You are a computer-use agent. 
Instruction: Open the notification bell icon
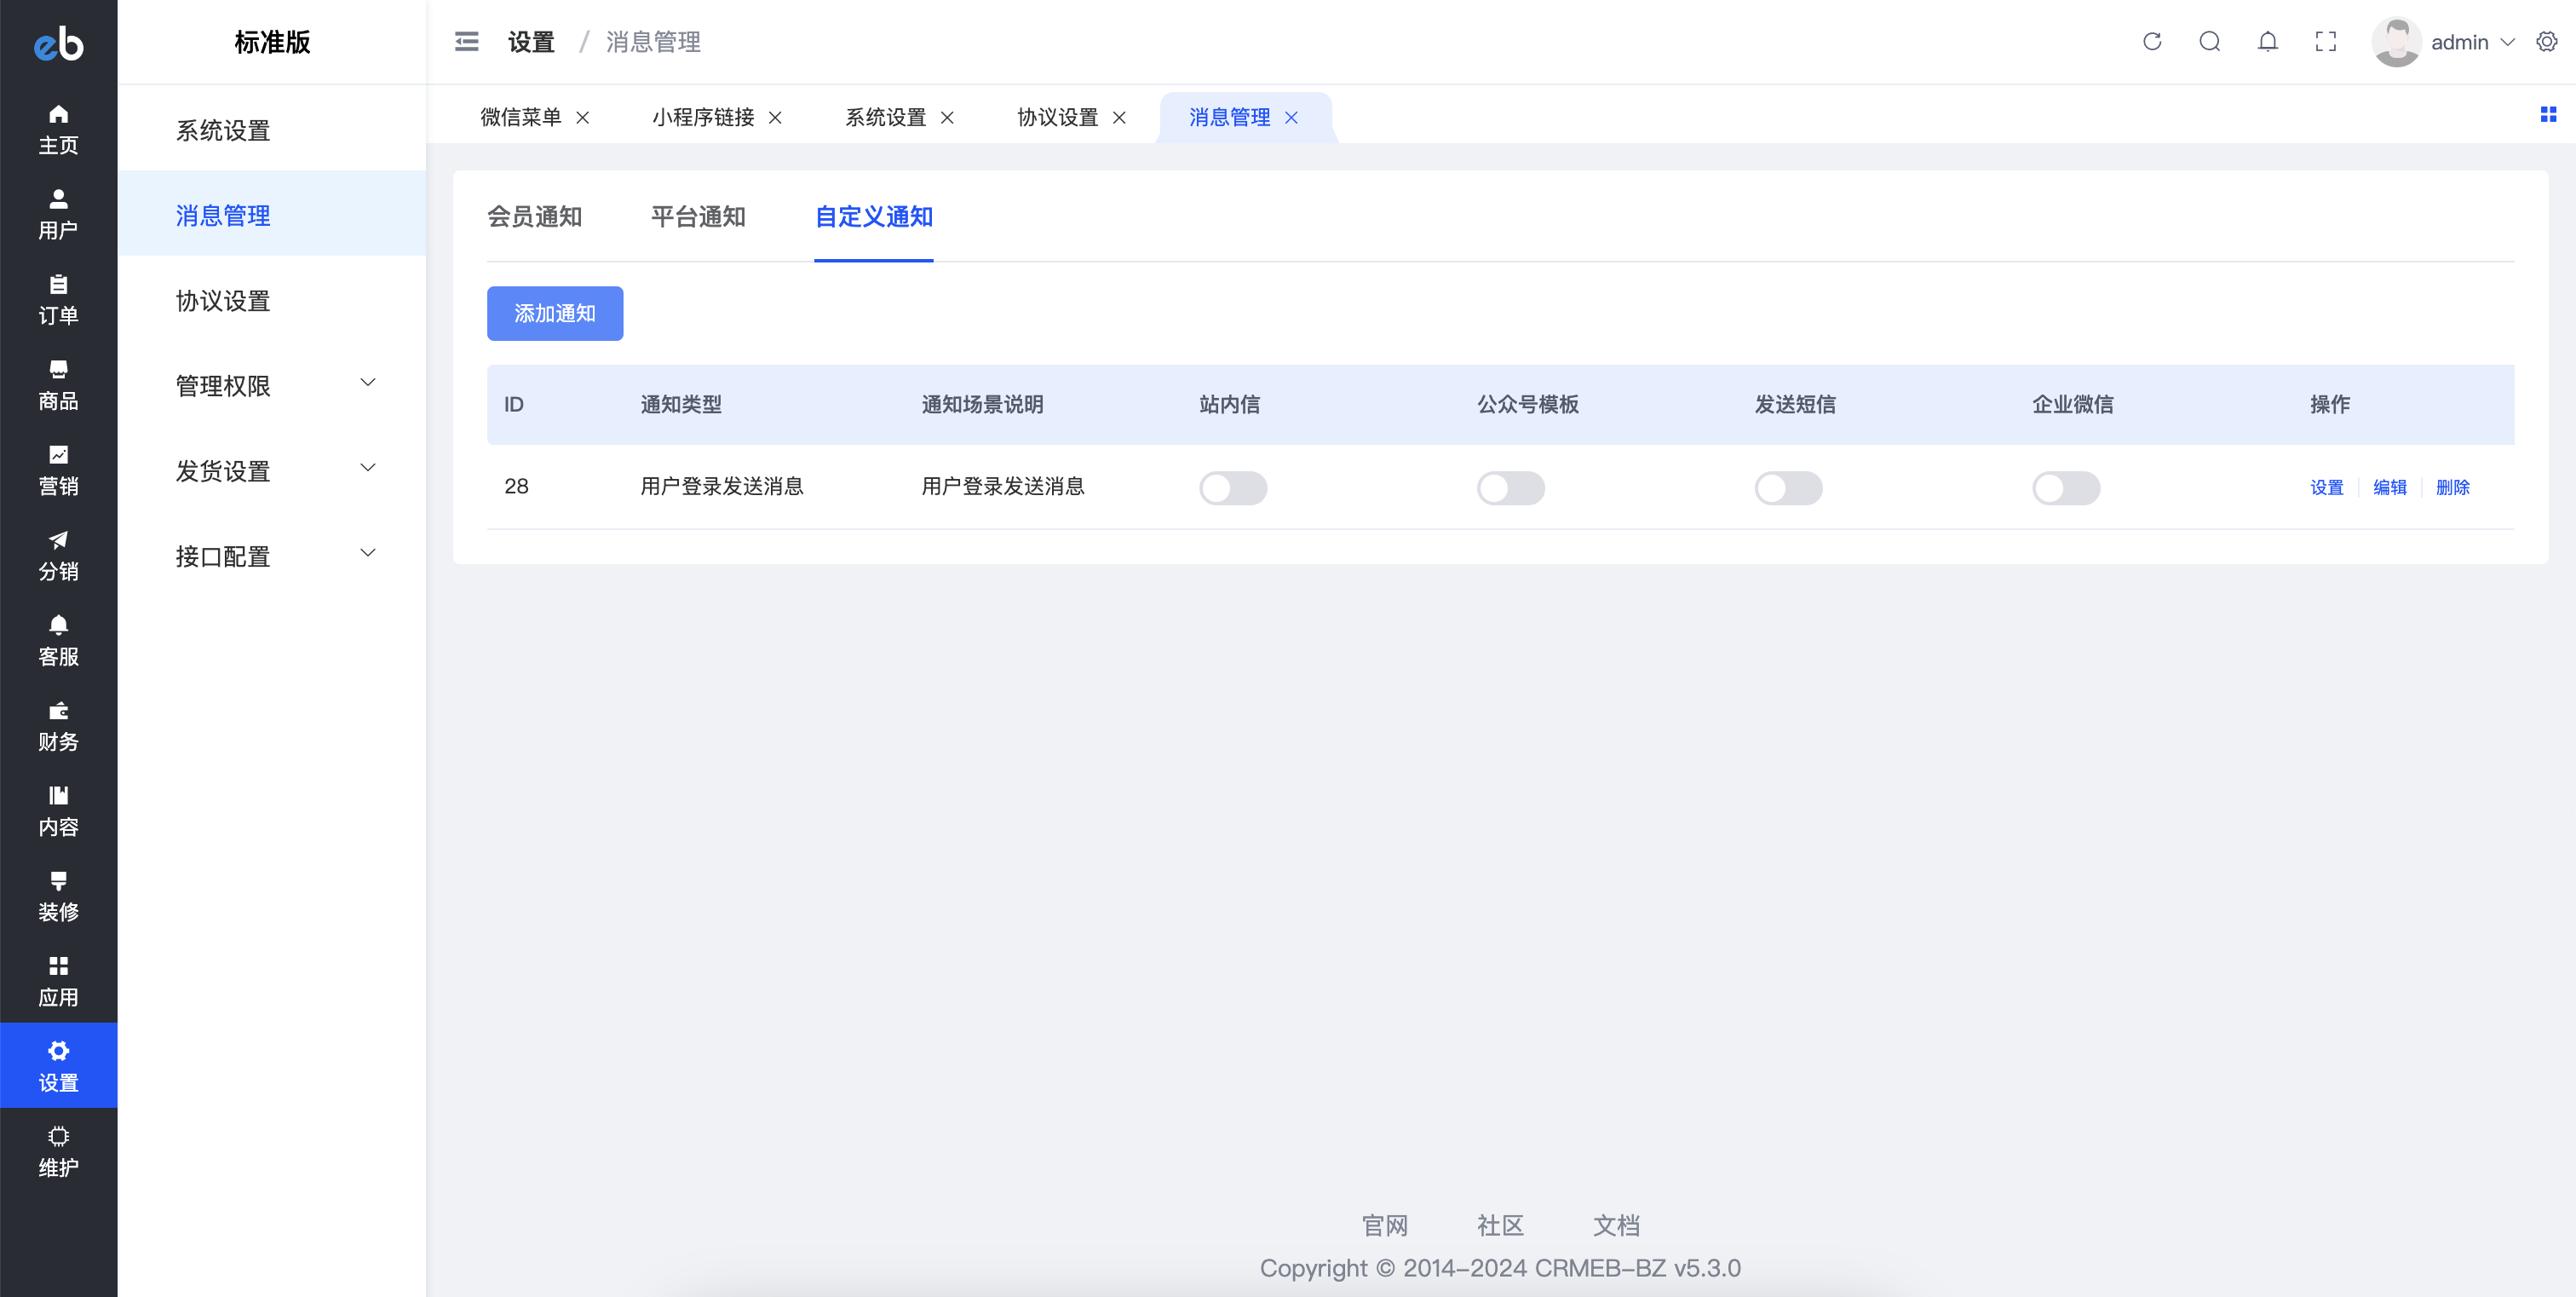[2268, 42]
